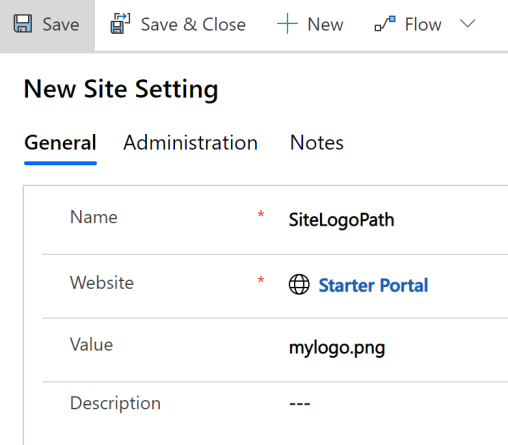Expand the Flow dropdown chevron
Viewport: 508px width, 445px height.
coord(467,24)
